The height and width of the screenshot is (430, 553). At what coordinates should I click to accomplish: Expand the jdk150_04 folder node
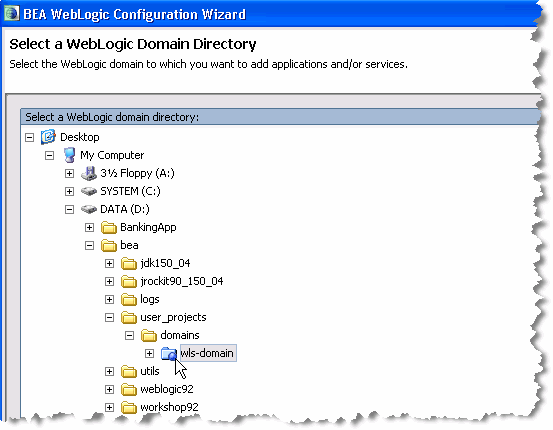pos(109,264)
